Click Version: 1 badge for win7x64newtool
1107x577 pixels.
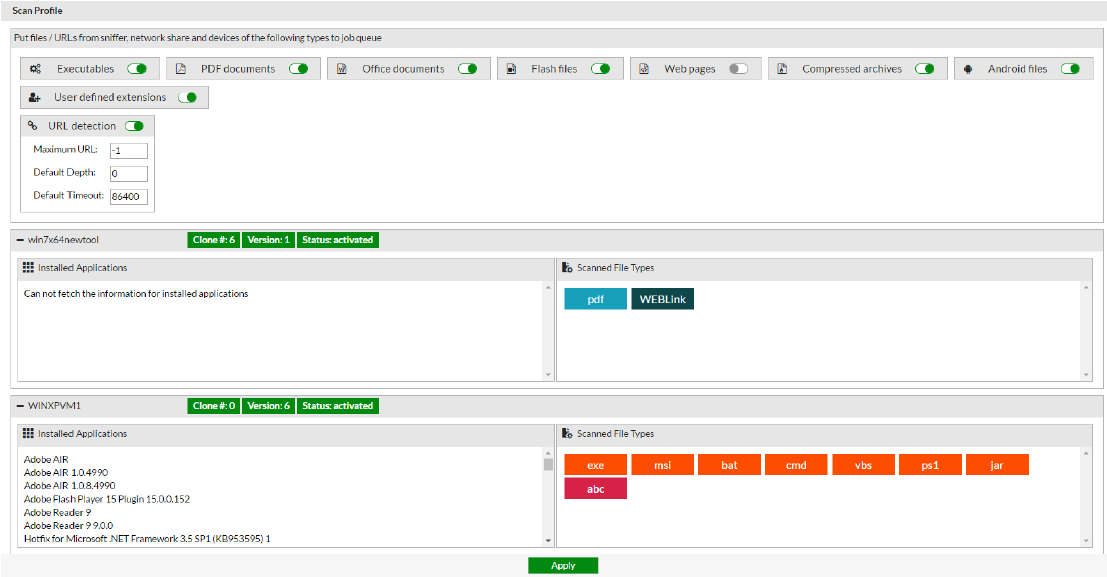[268, 240]
